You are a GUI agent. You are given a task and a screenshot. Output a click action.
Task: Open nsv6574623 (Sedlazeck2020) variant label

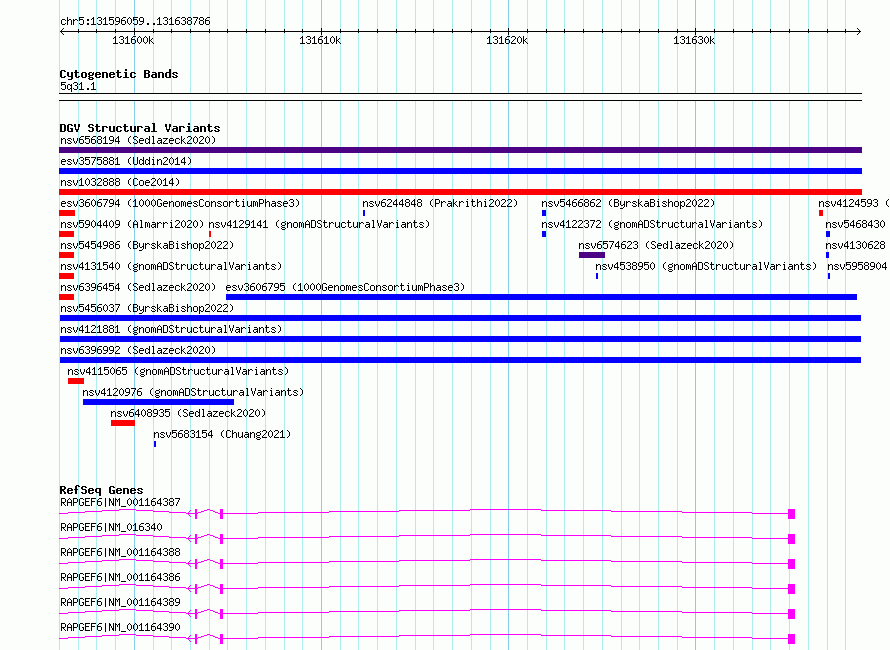(656, 245)
